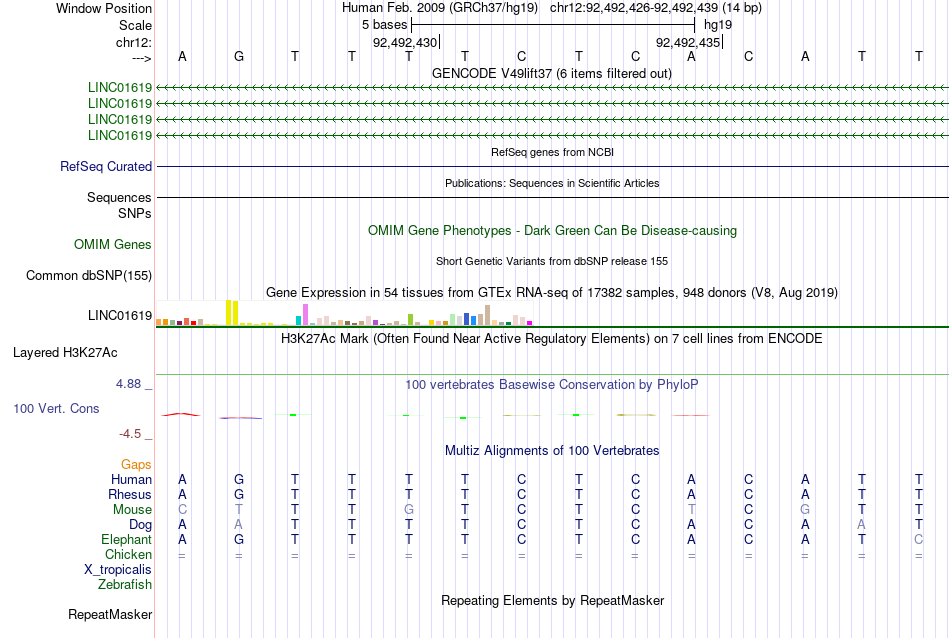Select the Scale label in the ruler
950x638 pixels.
pos(135,25)
